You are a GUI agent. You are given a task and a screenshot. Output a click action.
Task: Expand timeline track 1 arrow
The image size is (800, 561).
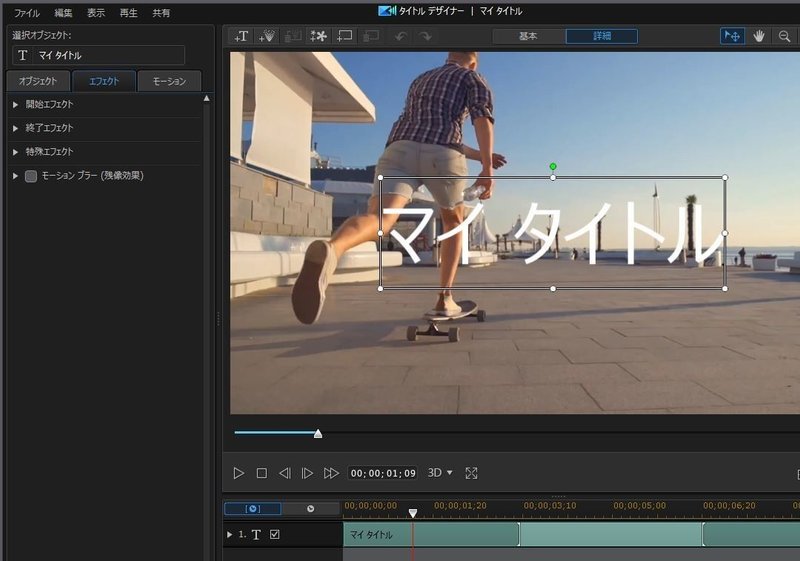tap(229, 534)
